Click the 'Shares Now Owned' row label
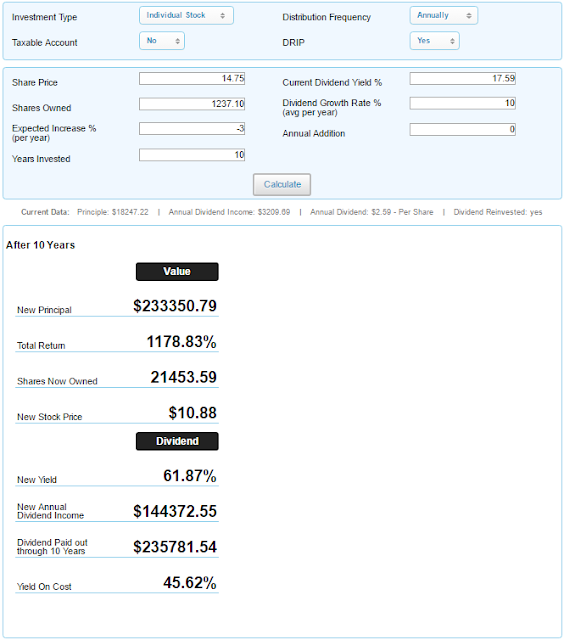564x640 pixels. 57,381
